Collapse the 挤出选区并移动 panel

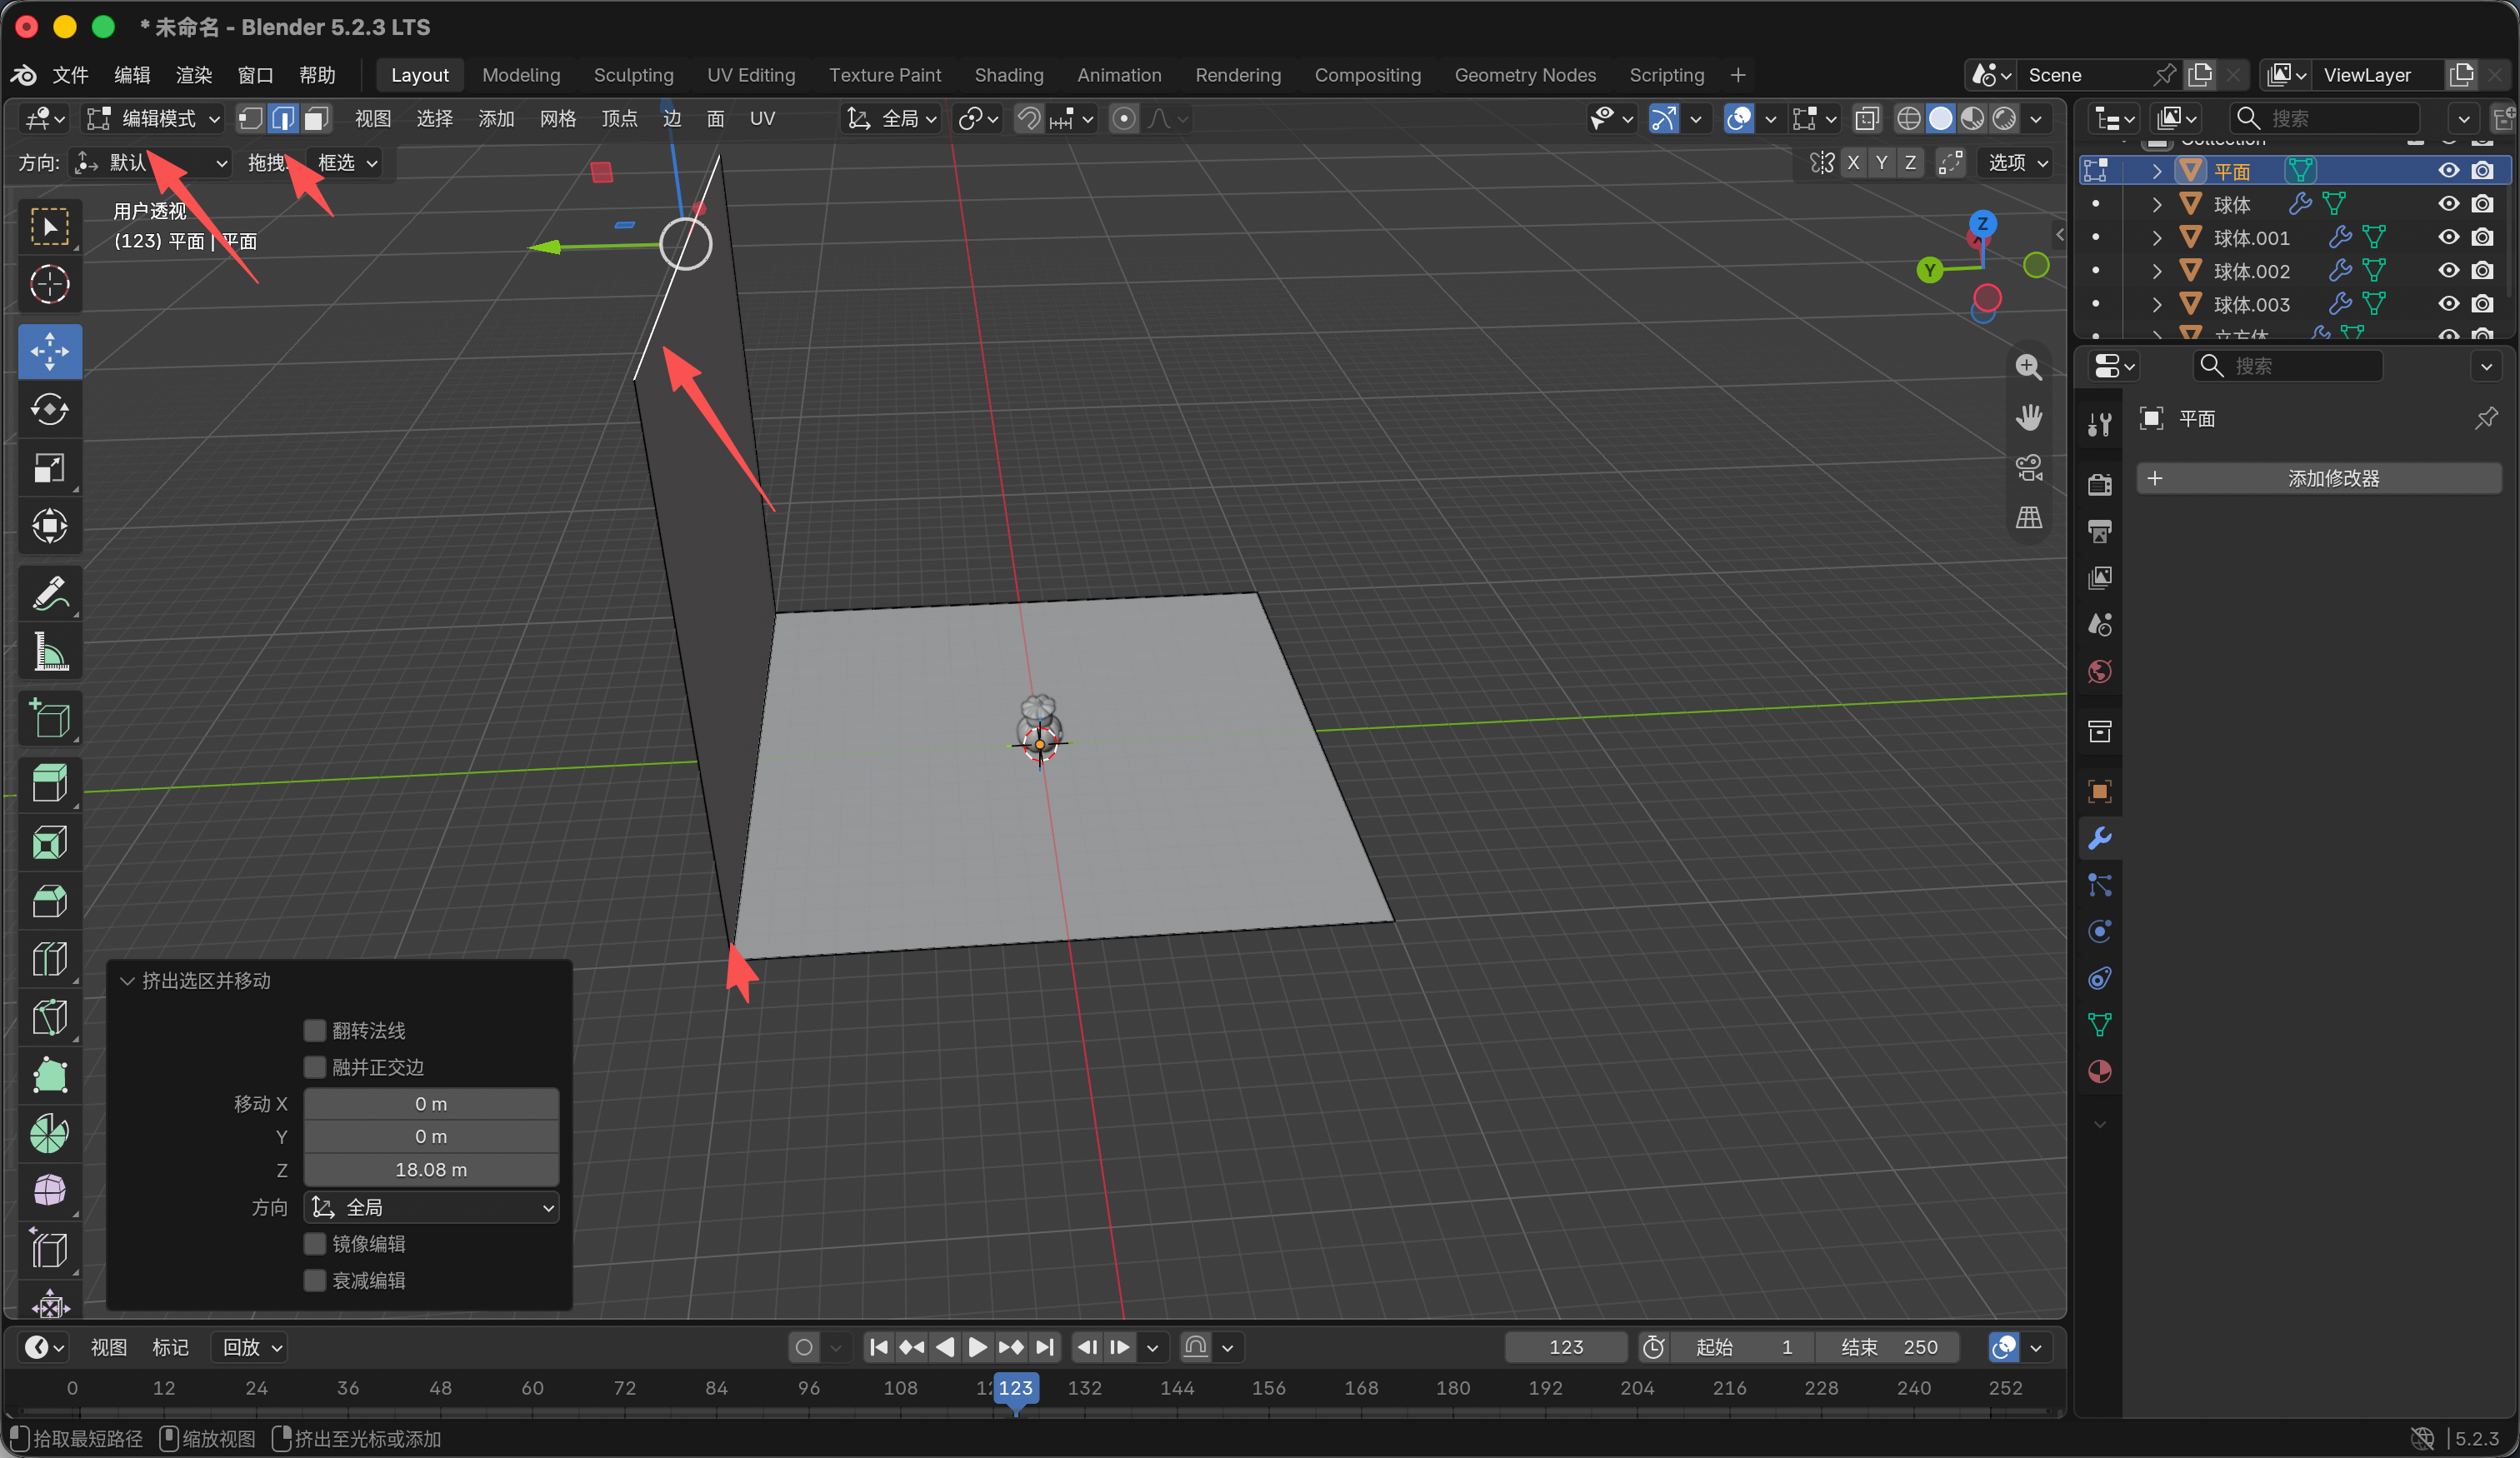click(x=127, y=980)
